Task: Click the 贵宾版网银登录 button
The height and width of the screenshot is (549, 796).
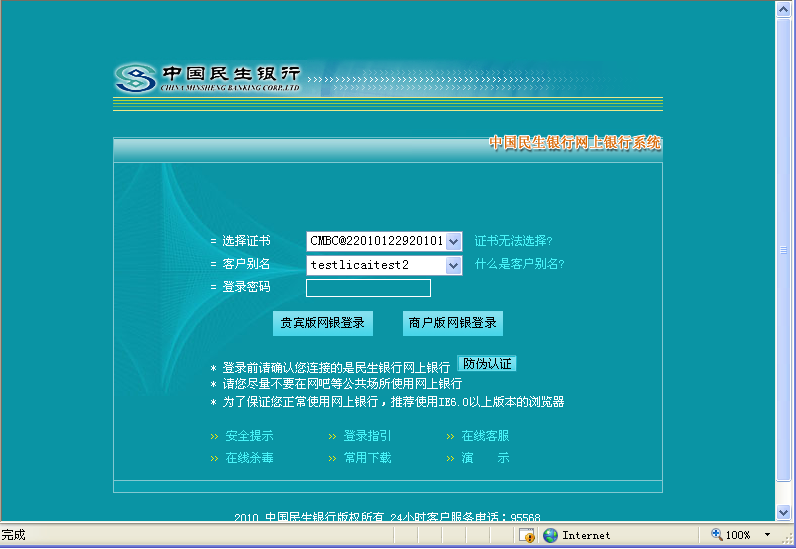Action: [323, 323]
